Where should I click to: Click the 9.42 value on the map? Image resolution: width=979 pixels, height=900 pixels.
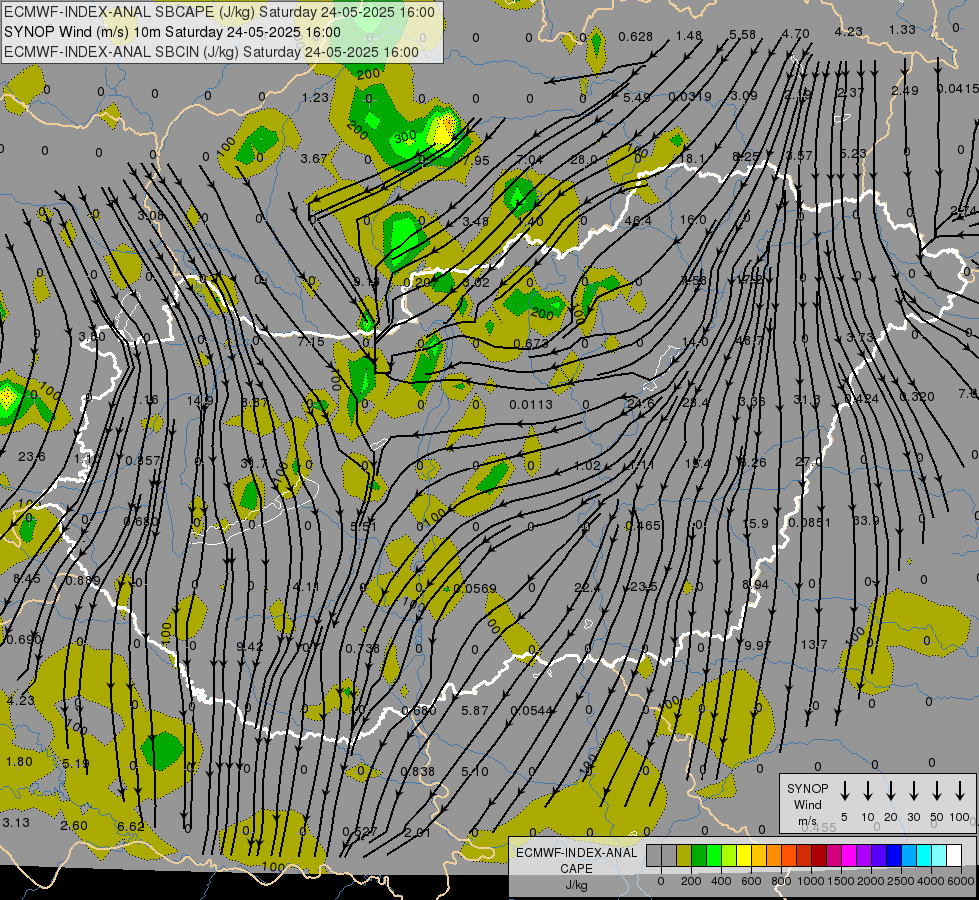click(x=250, y=646)
